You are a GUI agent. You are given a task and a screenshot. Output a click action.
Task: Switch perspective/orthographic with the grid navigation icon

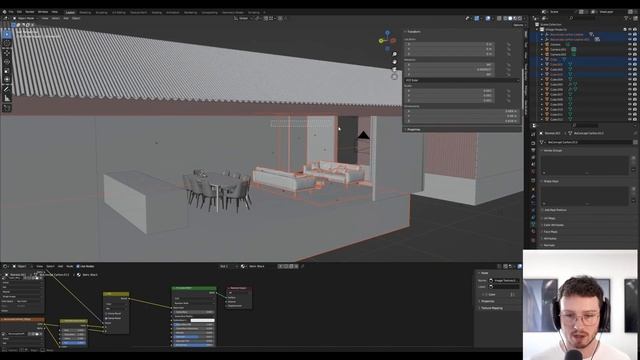pyautogui.click(x=394, y=76)
